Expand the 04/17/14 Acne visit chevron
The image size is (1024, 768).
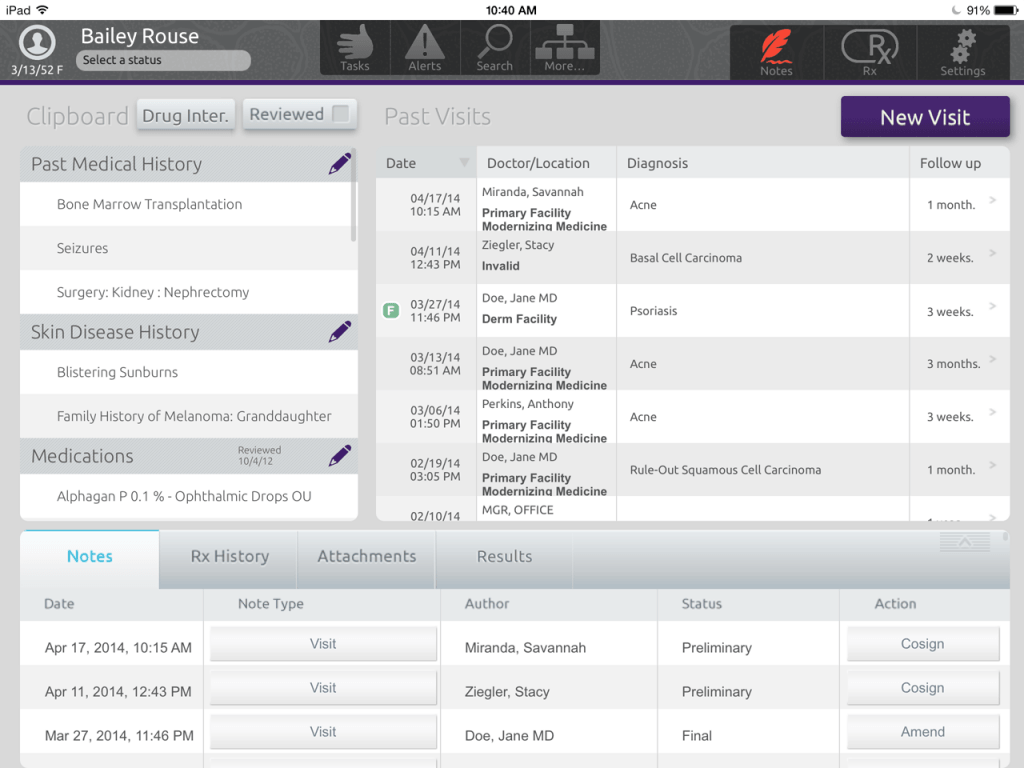tap(992, 201)
